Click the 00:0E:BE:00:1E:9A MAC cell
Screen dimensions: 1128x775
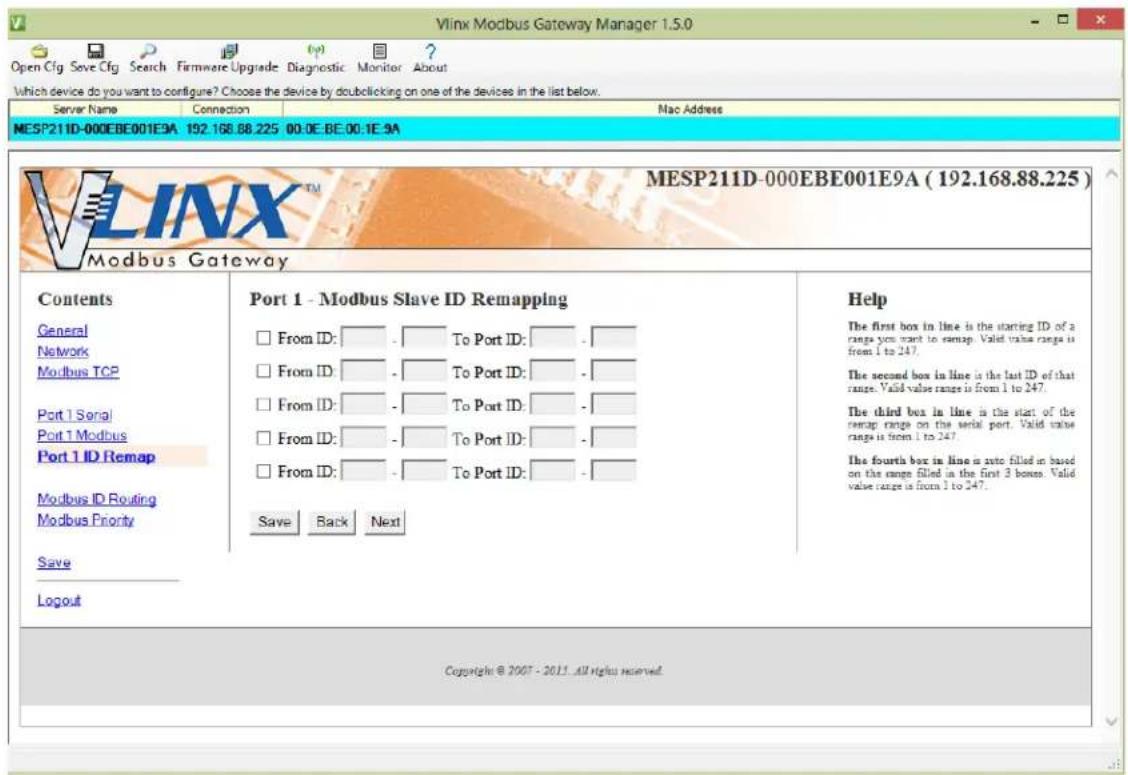tap(343, 130)
